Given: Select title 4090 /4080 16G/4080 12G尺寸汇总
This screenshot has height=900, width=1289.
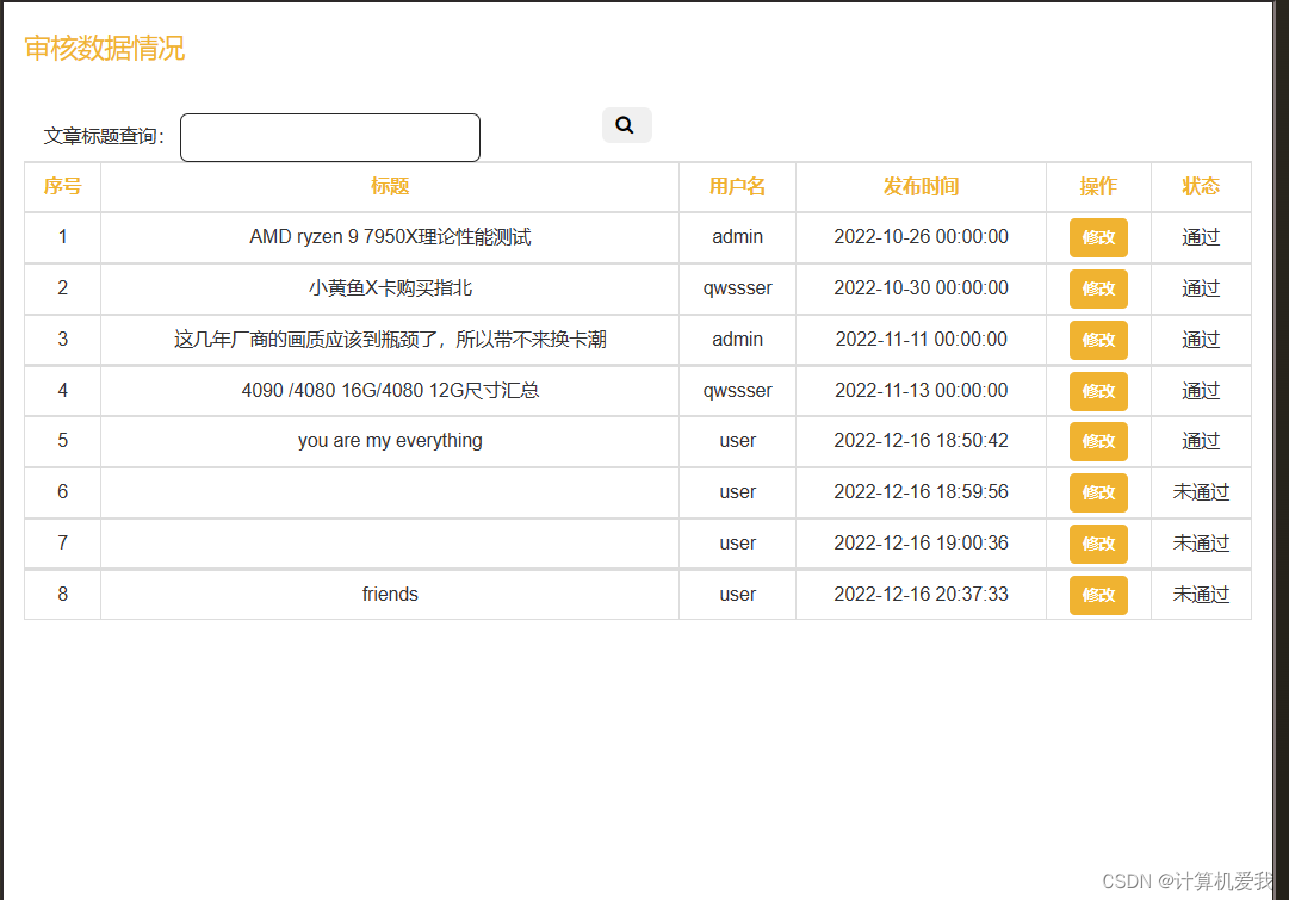Looking at the screenshot, I should (390, 390).
